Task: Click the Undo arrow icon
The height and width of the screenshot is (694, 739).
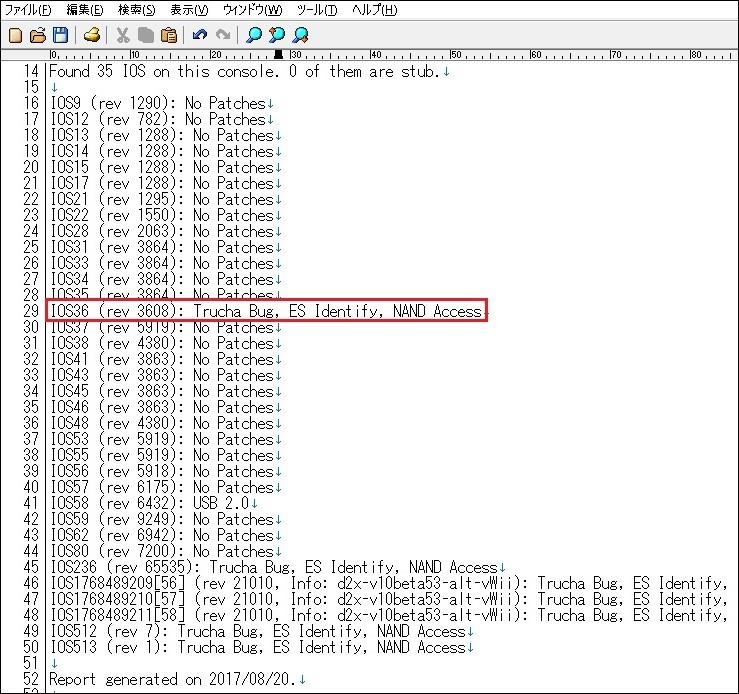Action: pyautogui.click(x=200, y=35)
